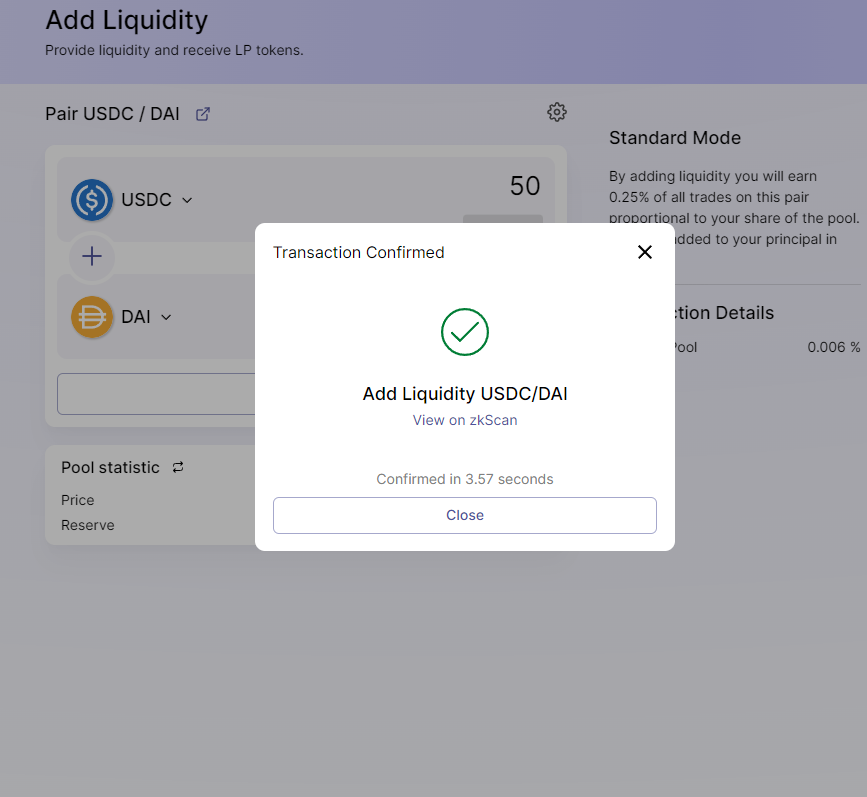
Task: Click the Add Liquidity page title
Action: (127, 20)
